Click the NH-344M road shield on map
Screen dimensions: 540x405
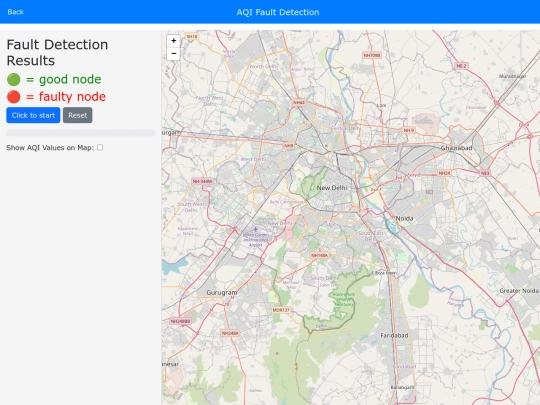point(202,181)
